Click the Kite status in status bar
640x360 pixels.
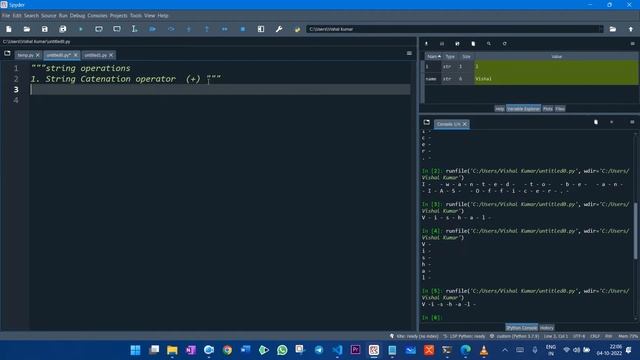tap(414, 336)
